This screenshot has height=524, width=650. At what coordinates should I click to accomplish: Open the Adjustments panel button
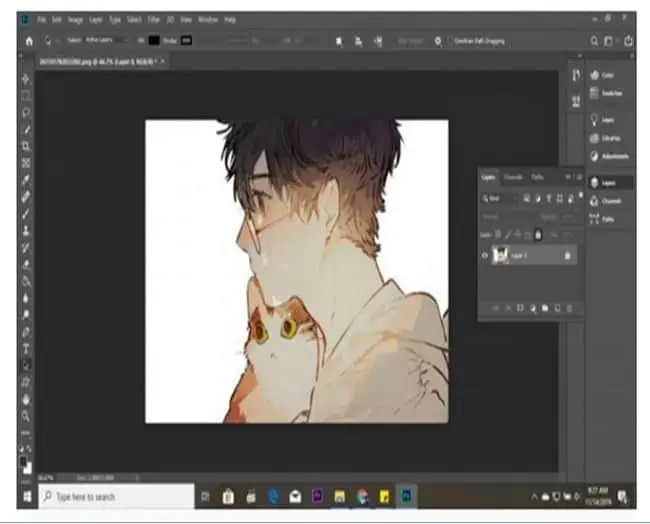[609, 156]
